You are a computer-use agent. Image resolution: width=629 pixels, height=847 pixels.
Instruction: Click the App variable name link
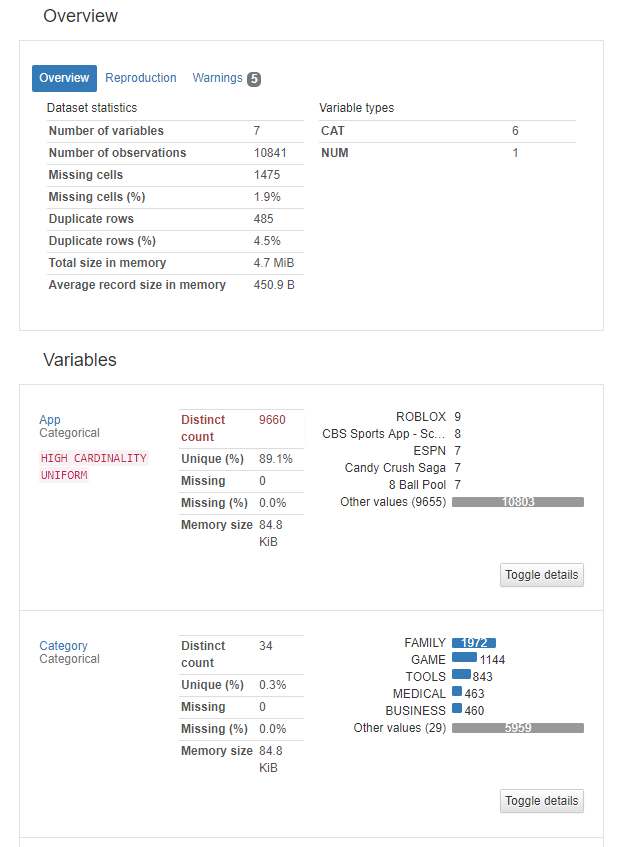pos(50,420)
